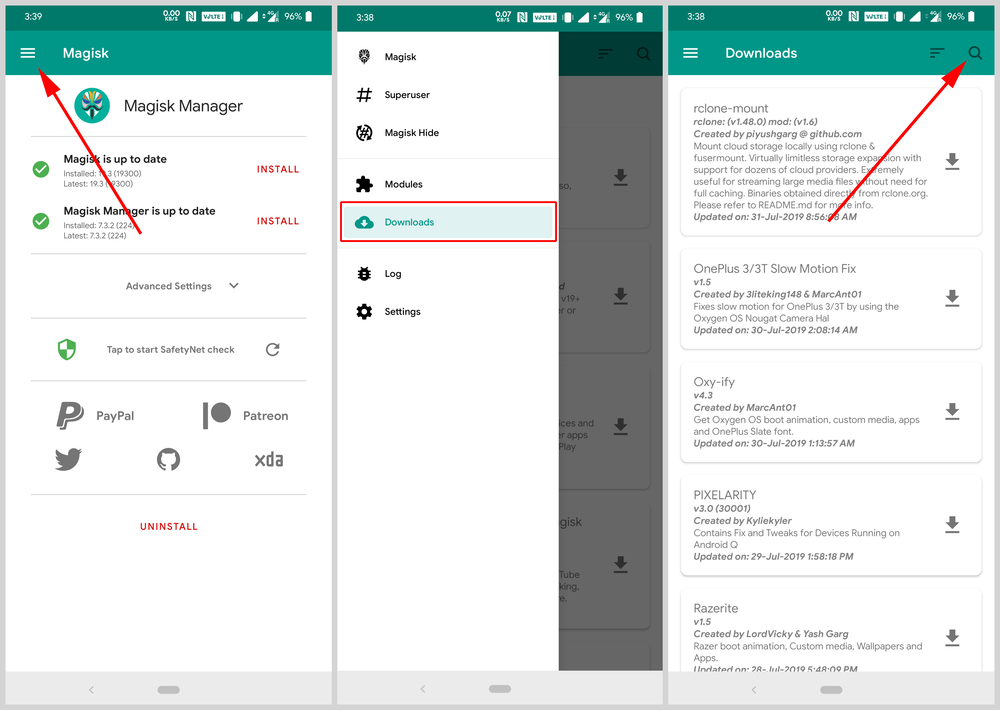The image size is (1000, 710).
Task: Open the Twitter bird icon
Action: 68,459
